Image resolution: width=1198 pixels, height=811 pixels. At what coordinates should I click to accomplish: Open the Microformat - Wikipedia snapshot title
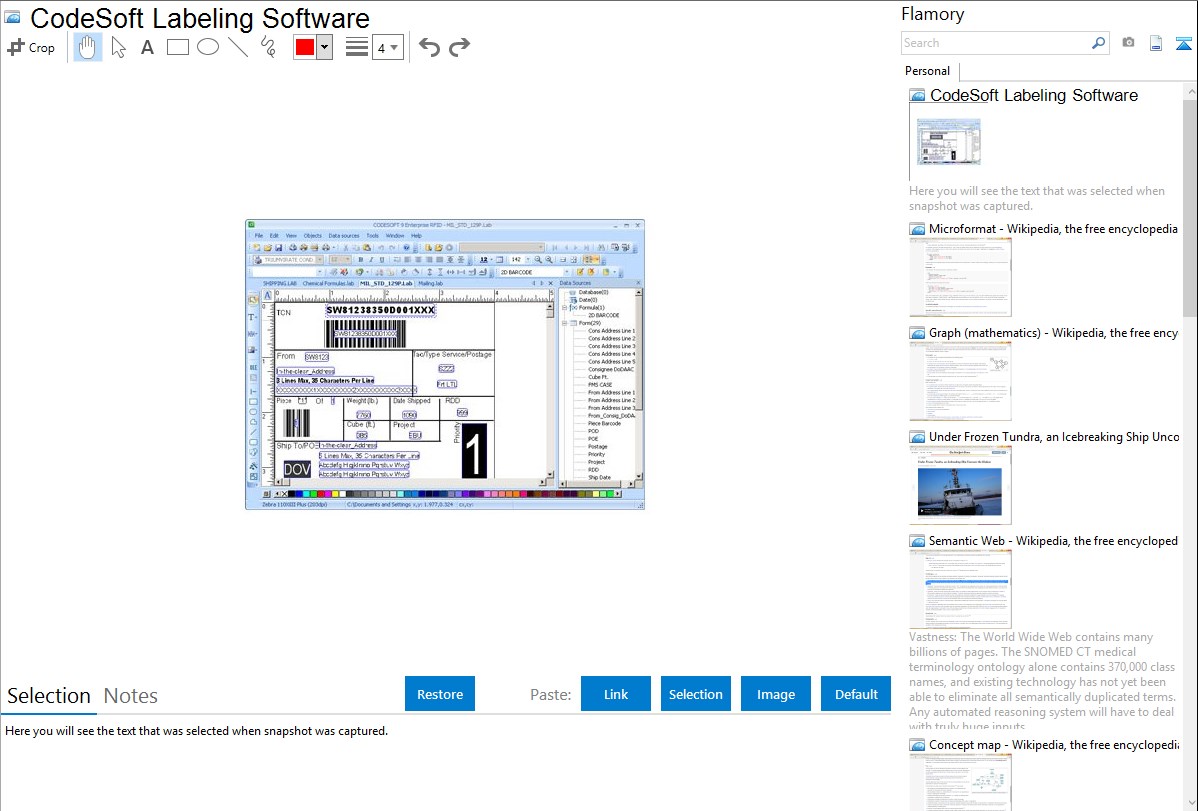coord(1053,229)
